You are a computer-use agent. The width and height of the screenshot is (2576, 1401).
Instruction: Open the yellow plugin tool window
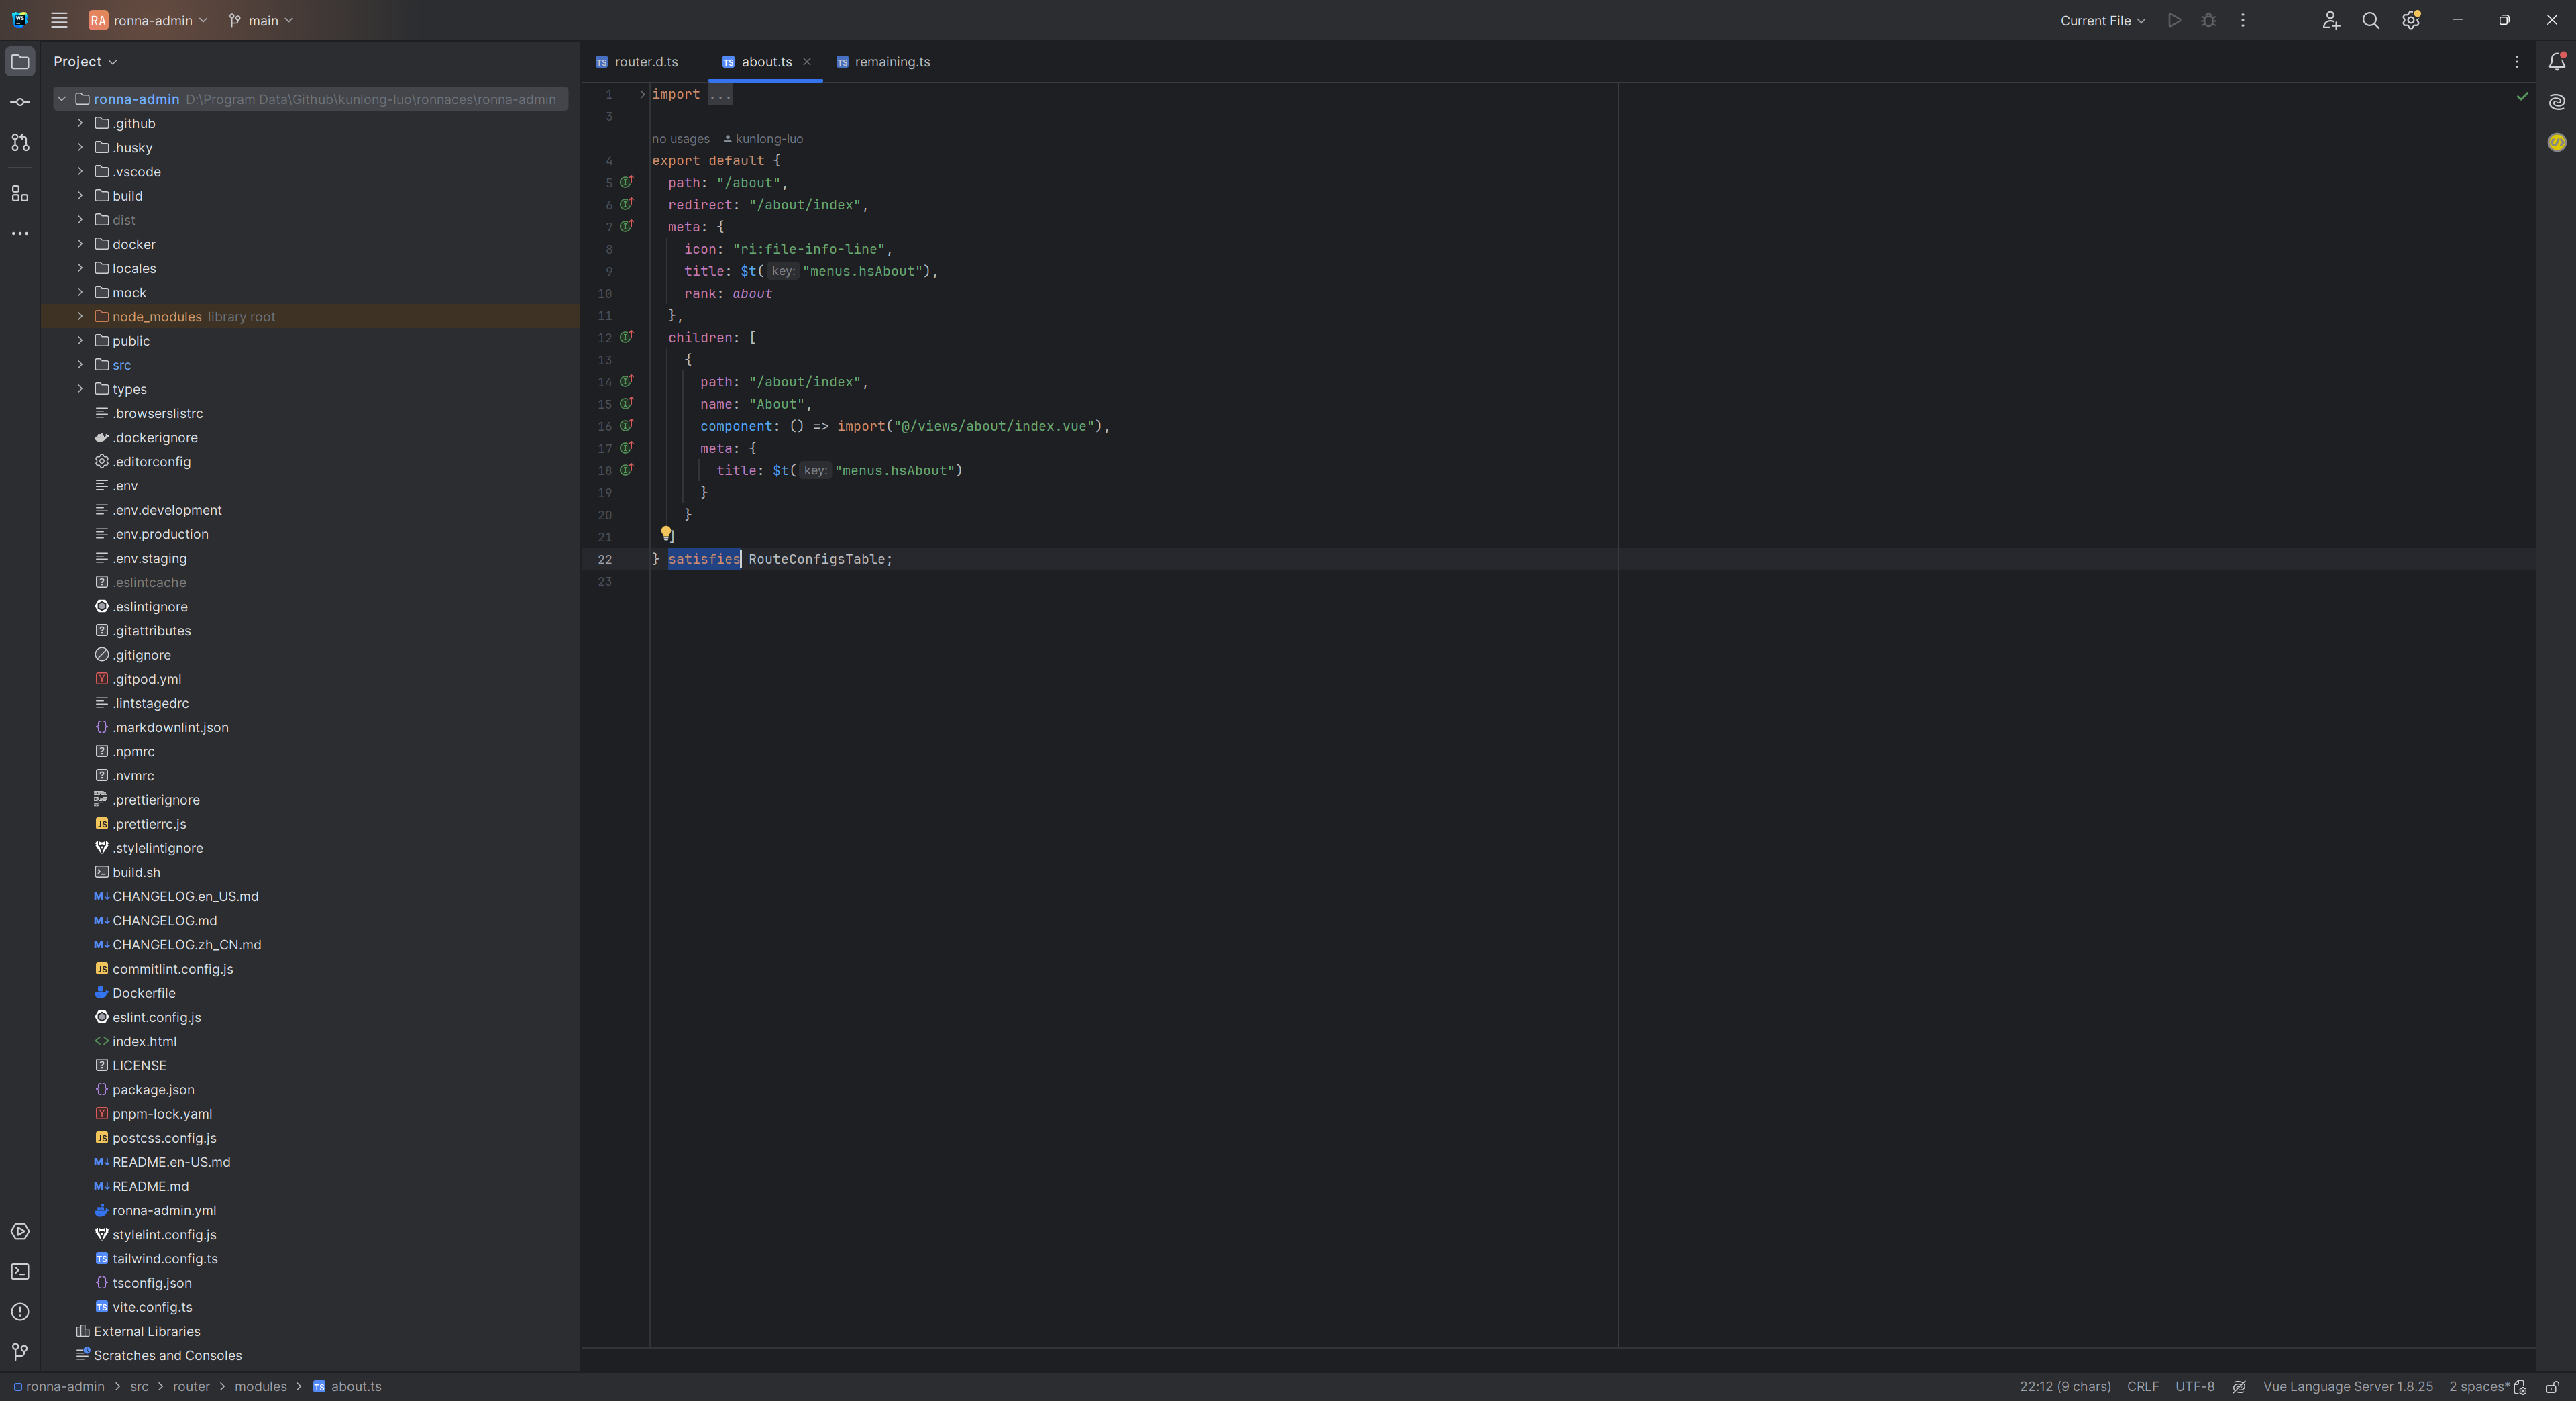coord(2557,142)
